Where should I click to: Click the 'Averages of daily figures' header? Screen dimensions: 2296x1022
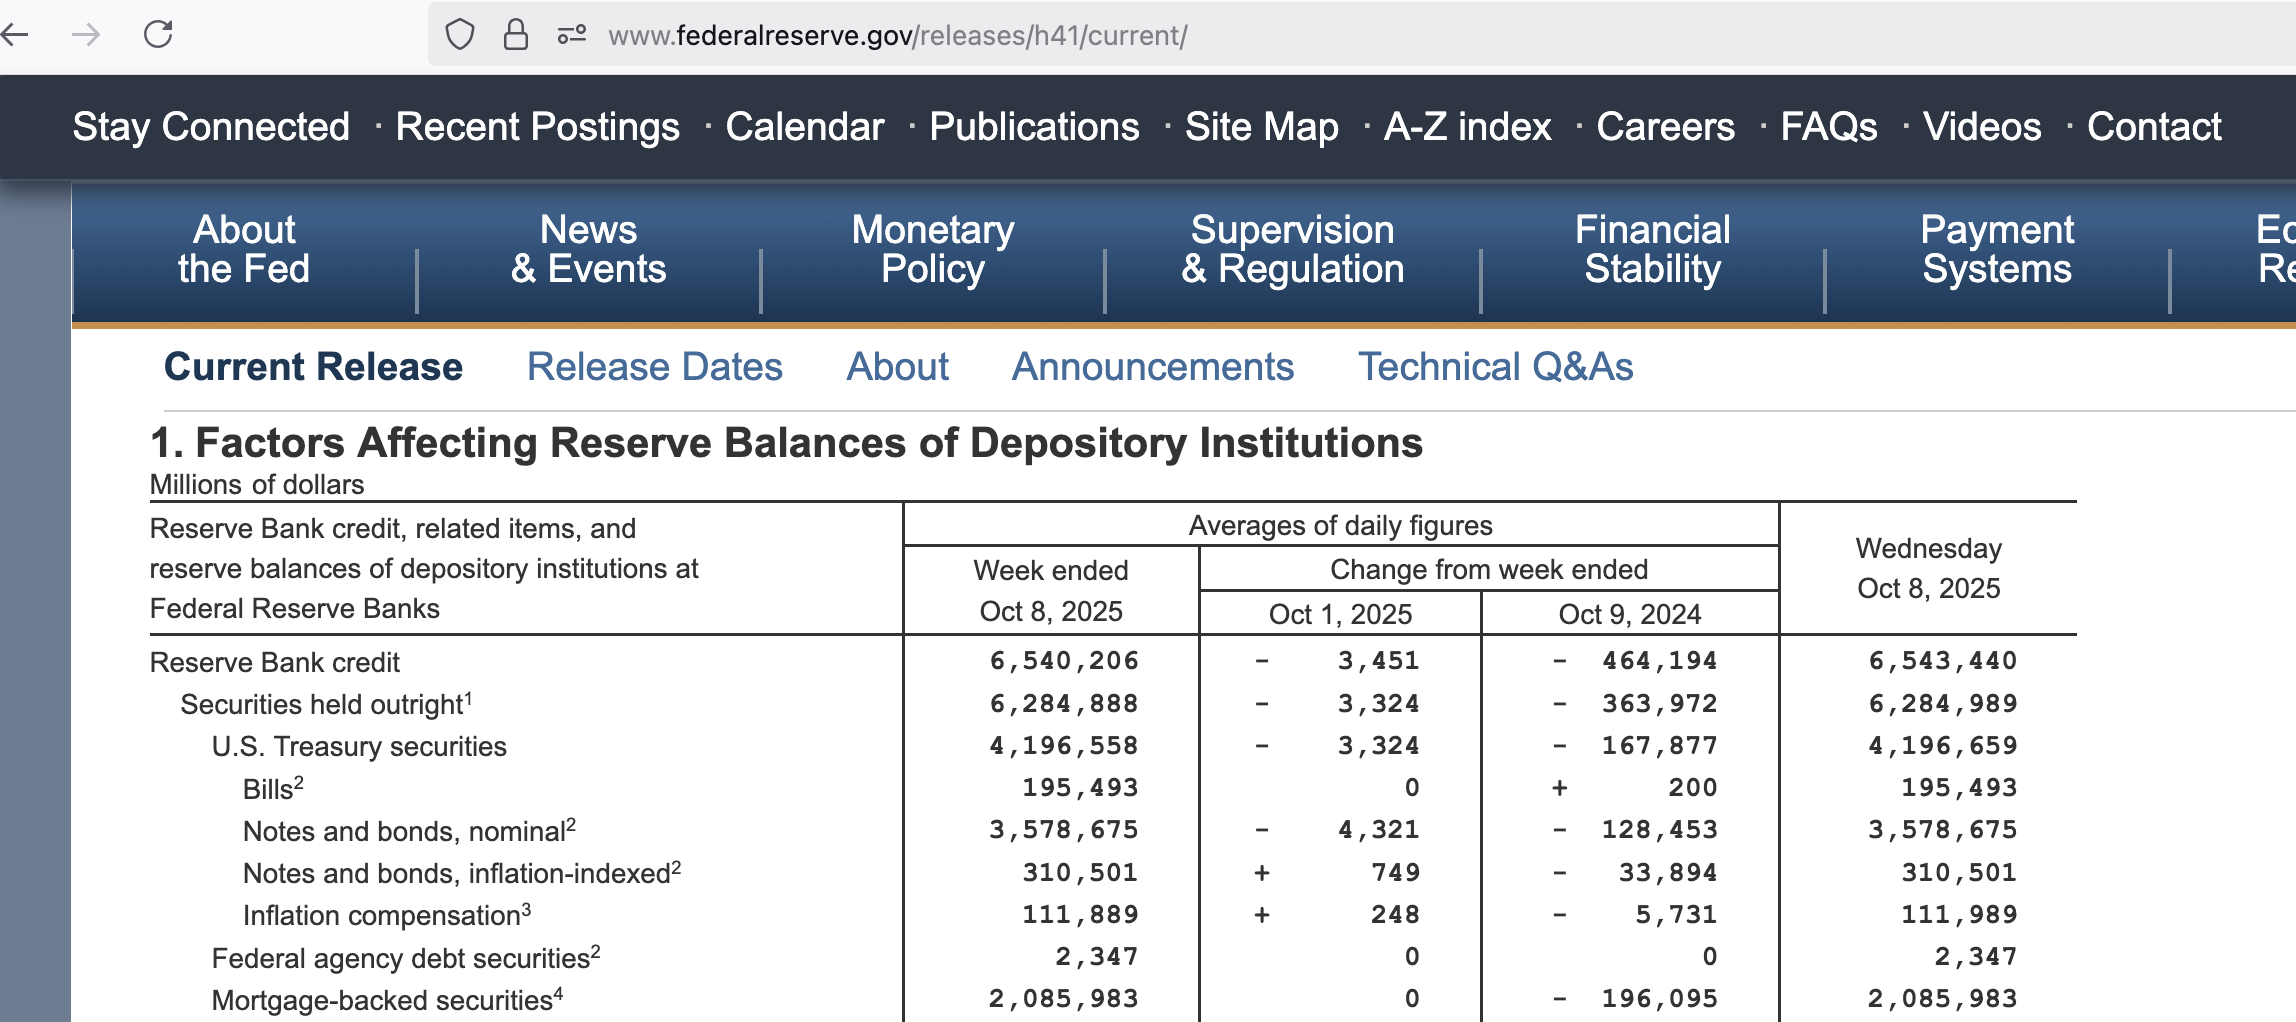point(1340,525)
